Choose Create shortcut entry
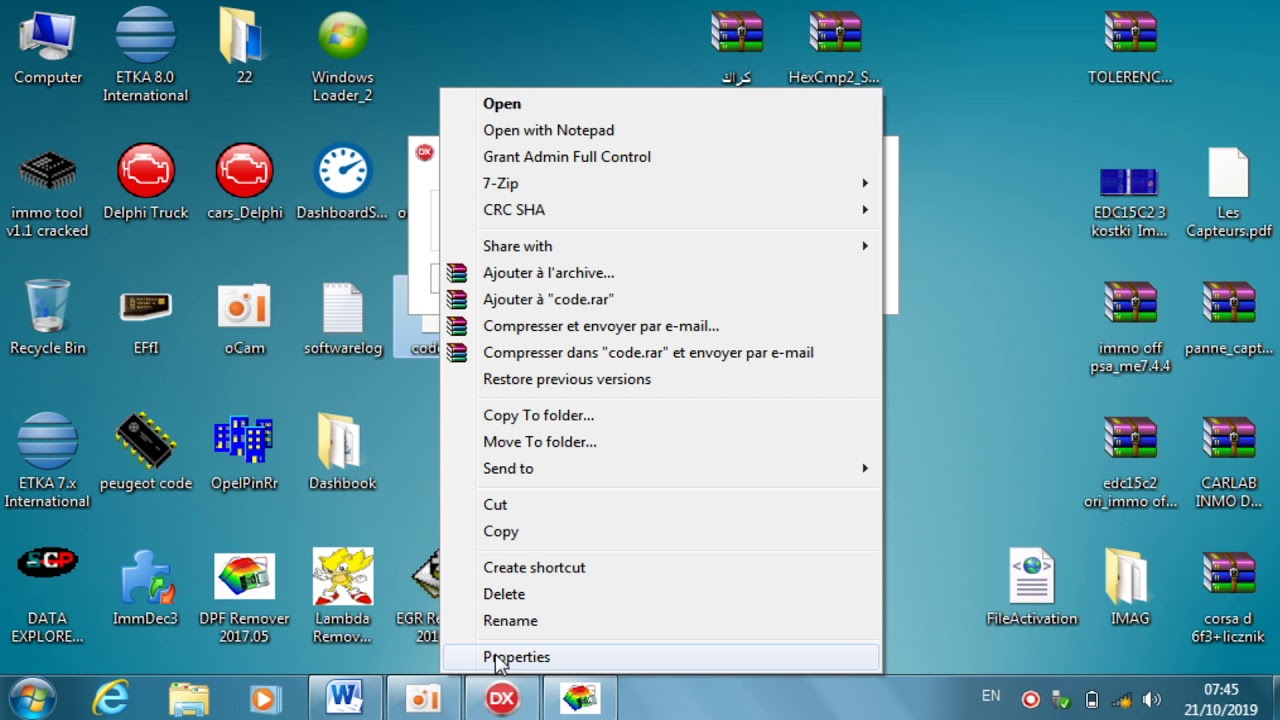The image size is (1280, 720). (x=661, y=567)
